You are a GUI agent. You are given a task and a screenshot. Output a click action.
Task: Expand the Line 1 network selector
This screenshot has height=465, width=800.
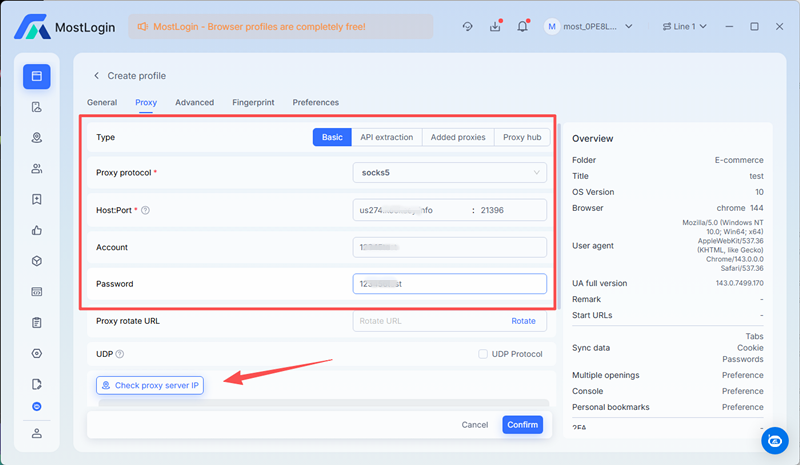tap(691, 27)
